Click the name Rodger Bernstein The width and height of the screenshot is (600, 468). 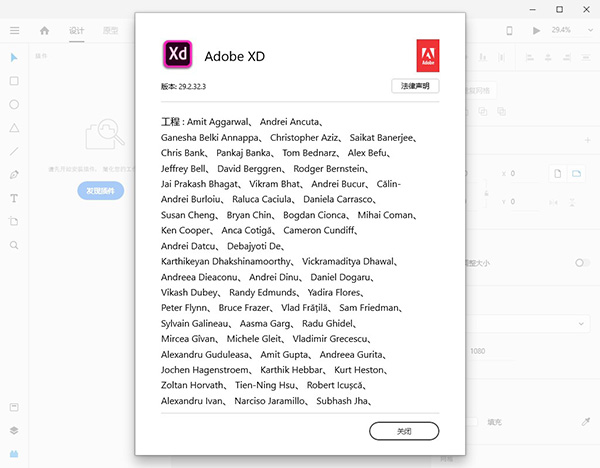[329, 168]
